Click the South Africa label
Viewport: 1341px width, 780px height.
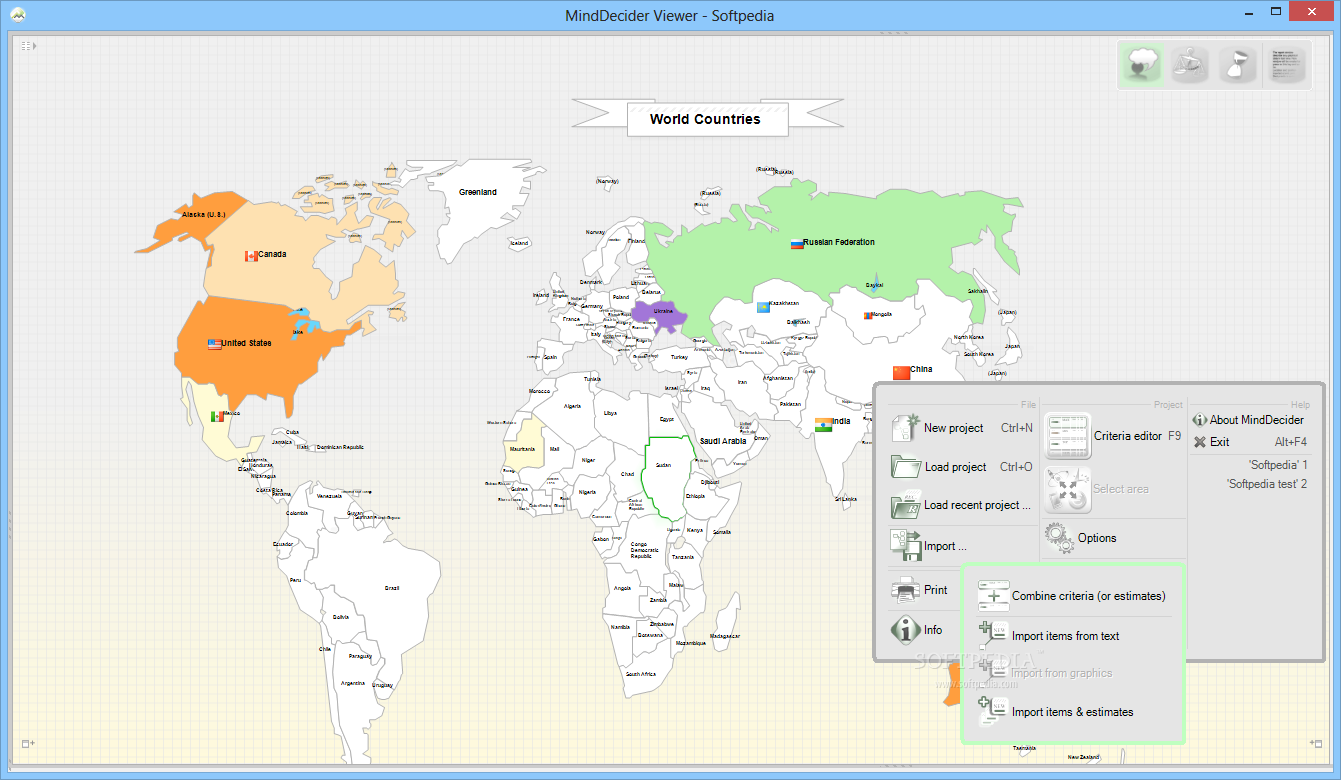pyautogui.click(x=641, y=675)
